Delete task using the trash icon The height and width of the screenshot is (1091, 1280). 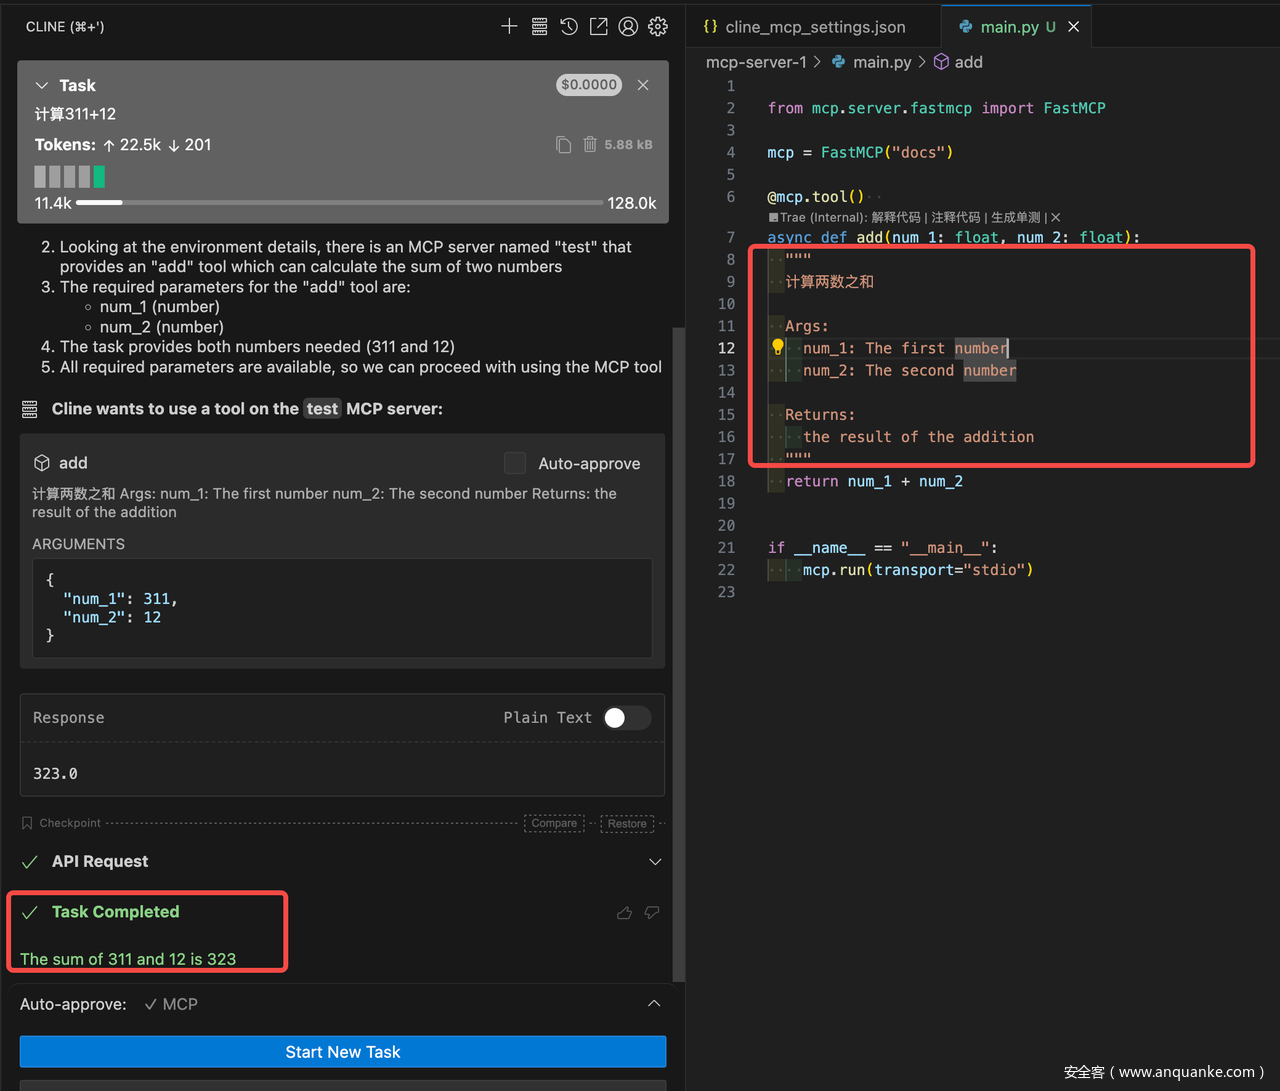(590, 145)
